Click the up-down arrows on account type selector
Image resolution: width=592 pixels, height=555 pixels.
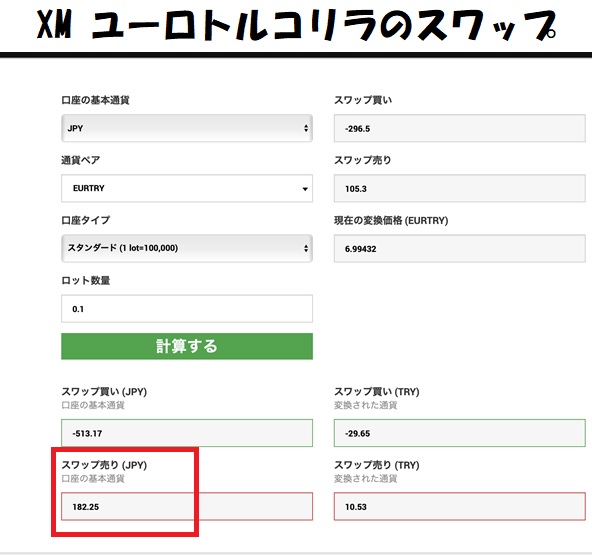305,248
